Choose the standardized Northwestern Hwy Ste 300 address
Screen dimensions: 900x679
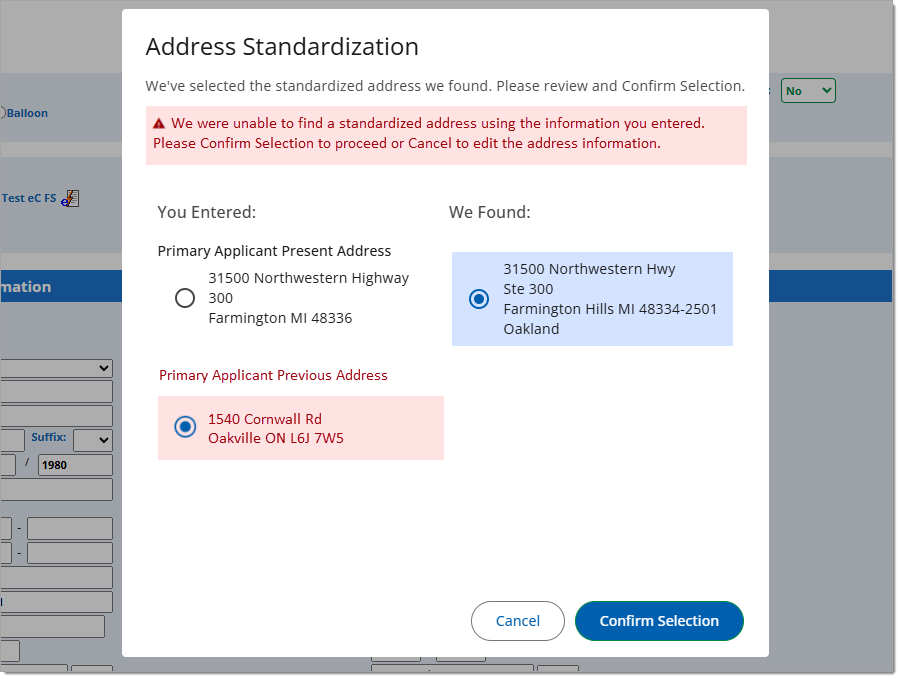coord(480,299)
